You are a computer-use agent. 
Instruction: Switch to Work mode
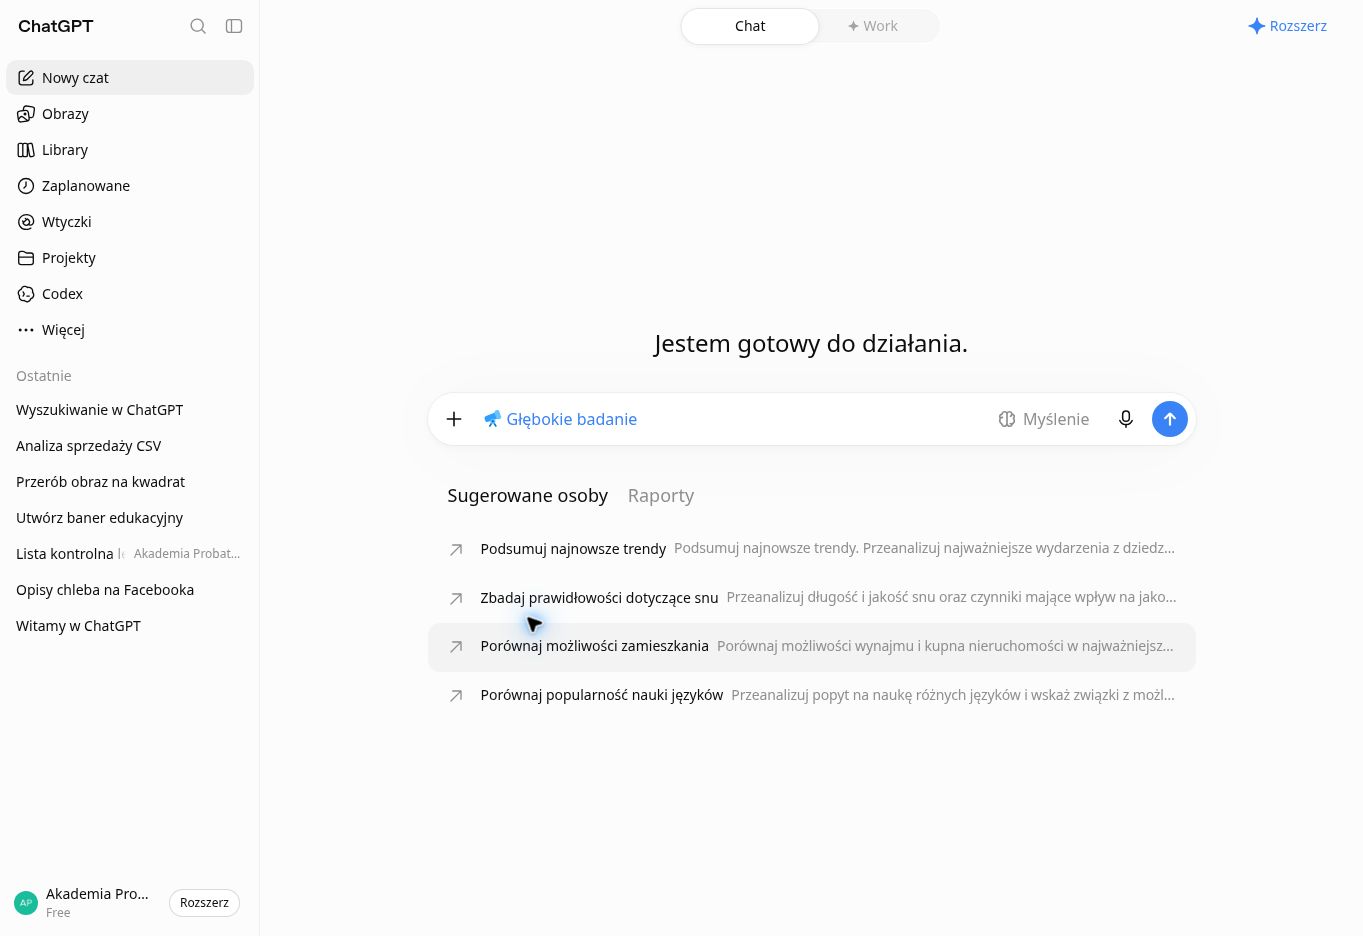(x=873, y=26)
